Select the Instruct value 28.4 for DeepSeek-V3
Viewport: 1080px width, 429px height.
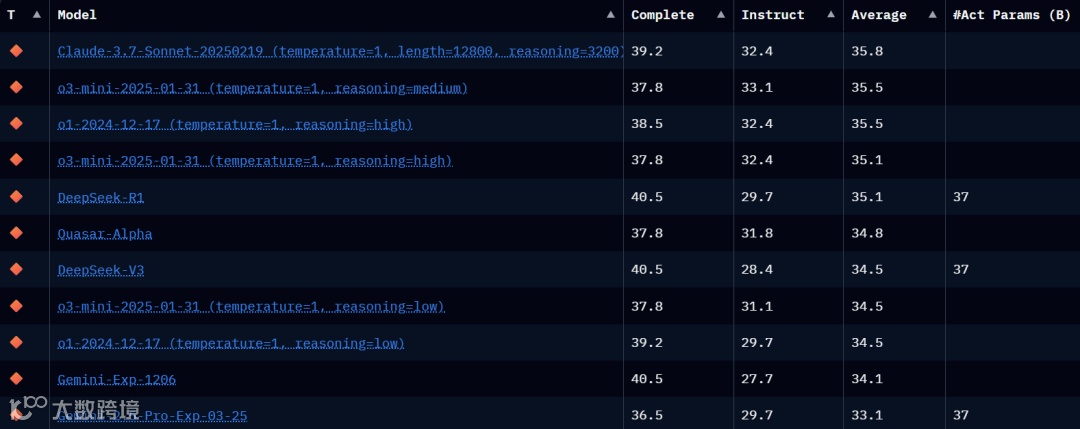click(x=757, y=270)
